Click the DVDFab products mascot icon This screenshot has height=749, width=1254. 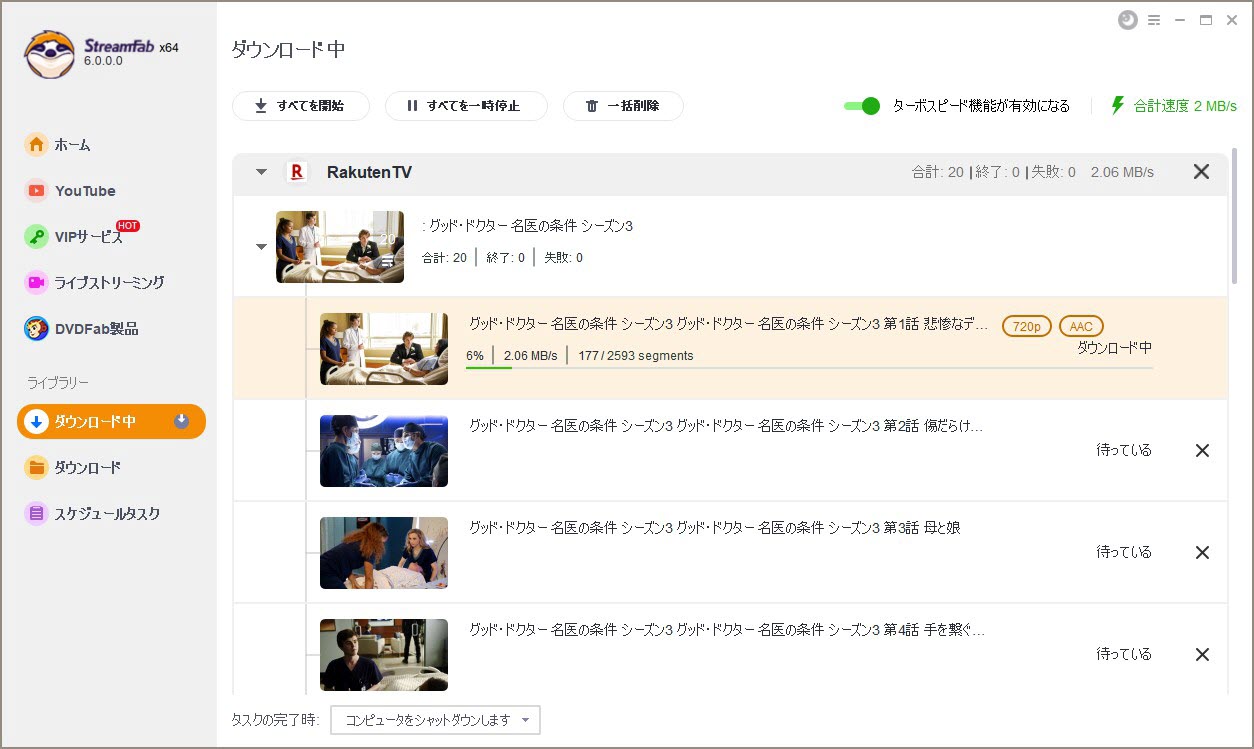tap(36, 329)
